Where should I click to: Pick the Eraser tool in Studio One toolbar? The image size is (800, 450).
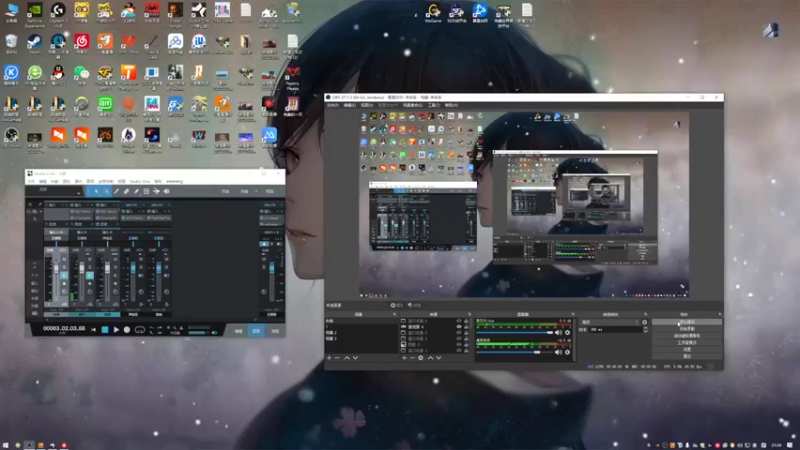(127, 191)
